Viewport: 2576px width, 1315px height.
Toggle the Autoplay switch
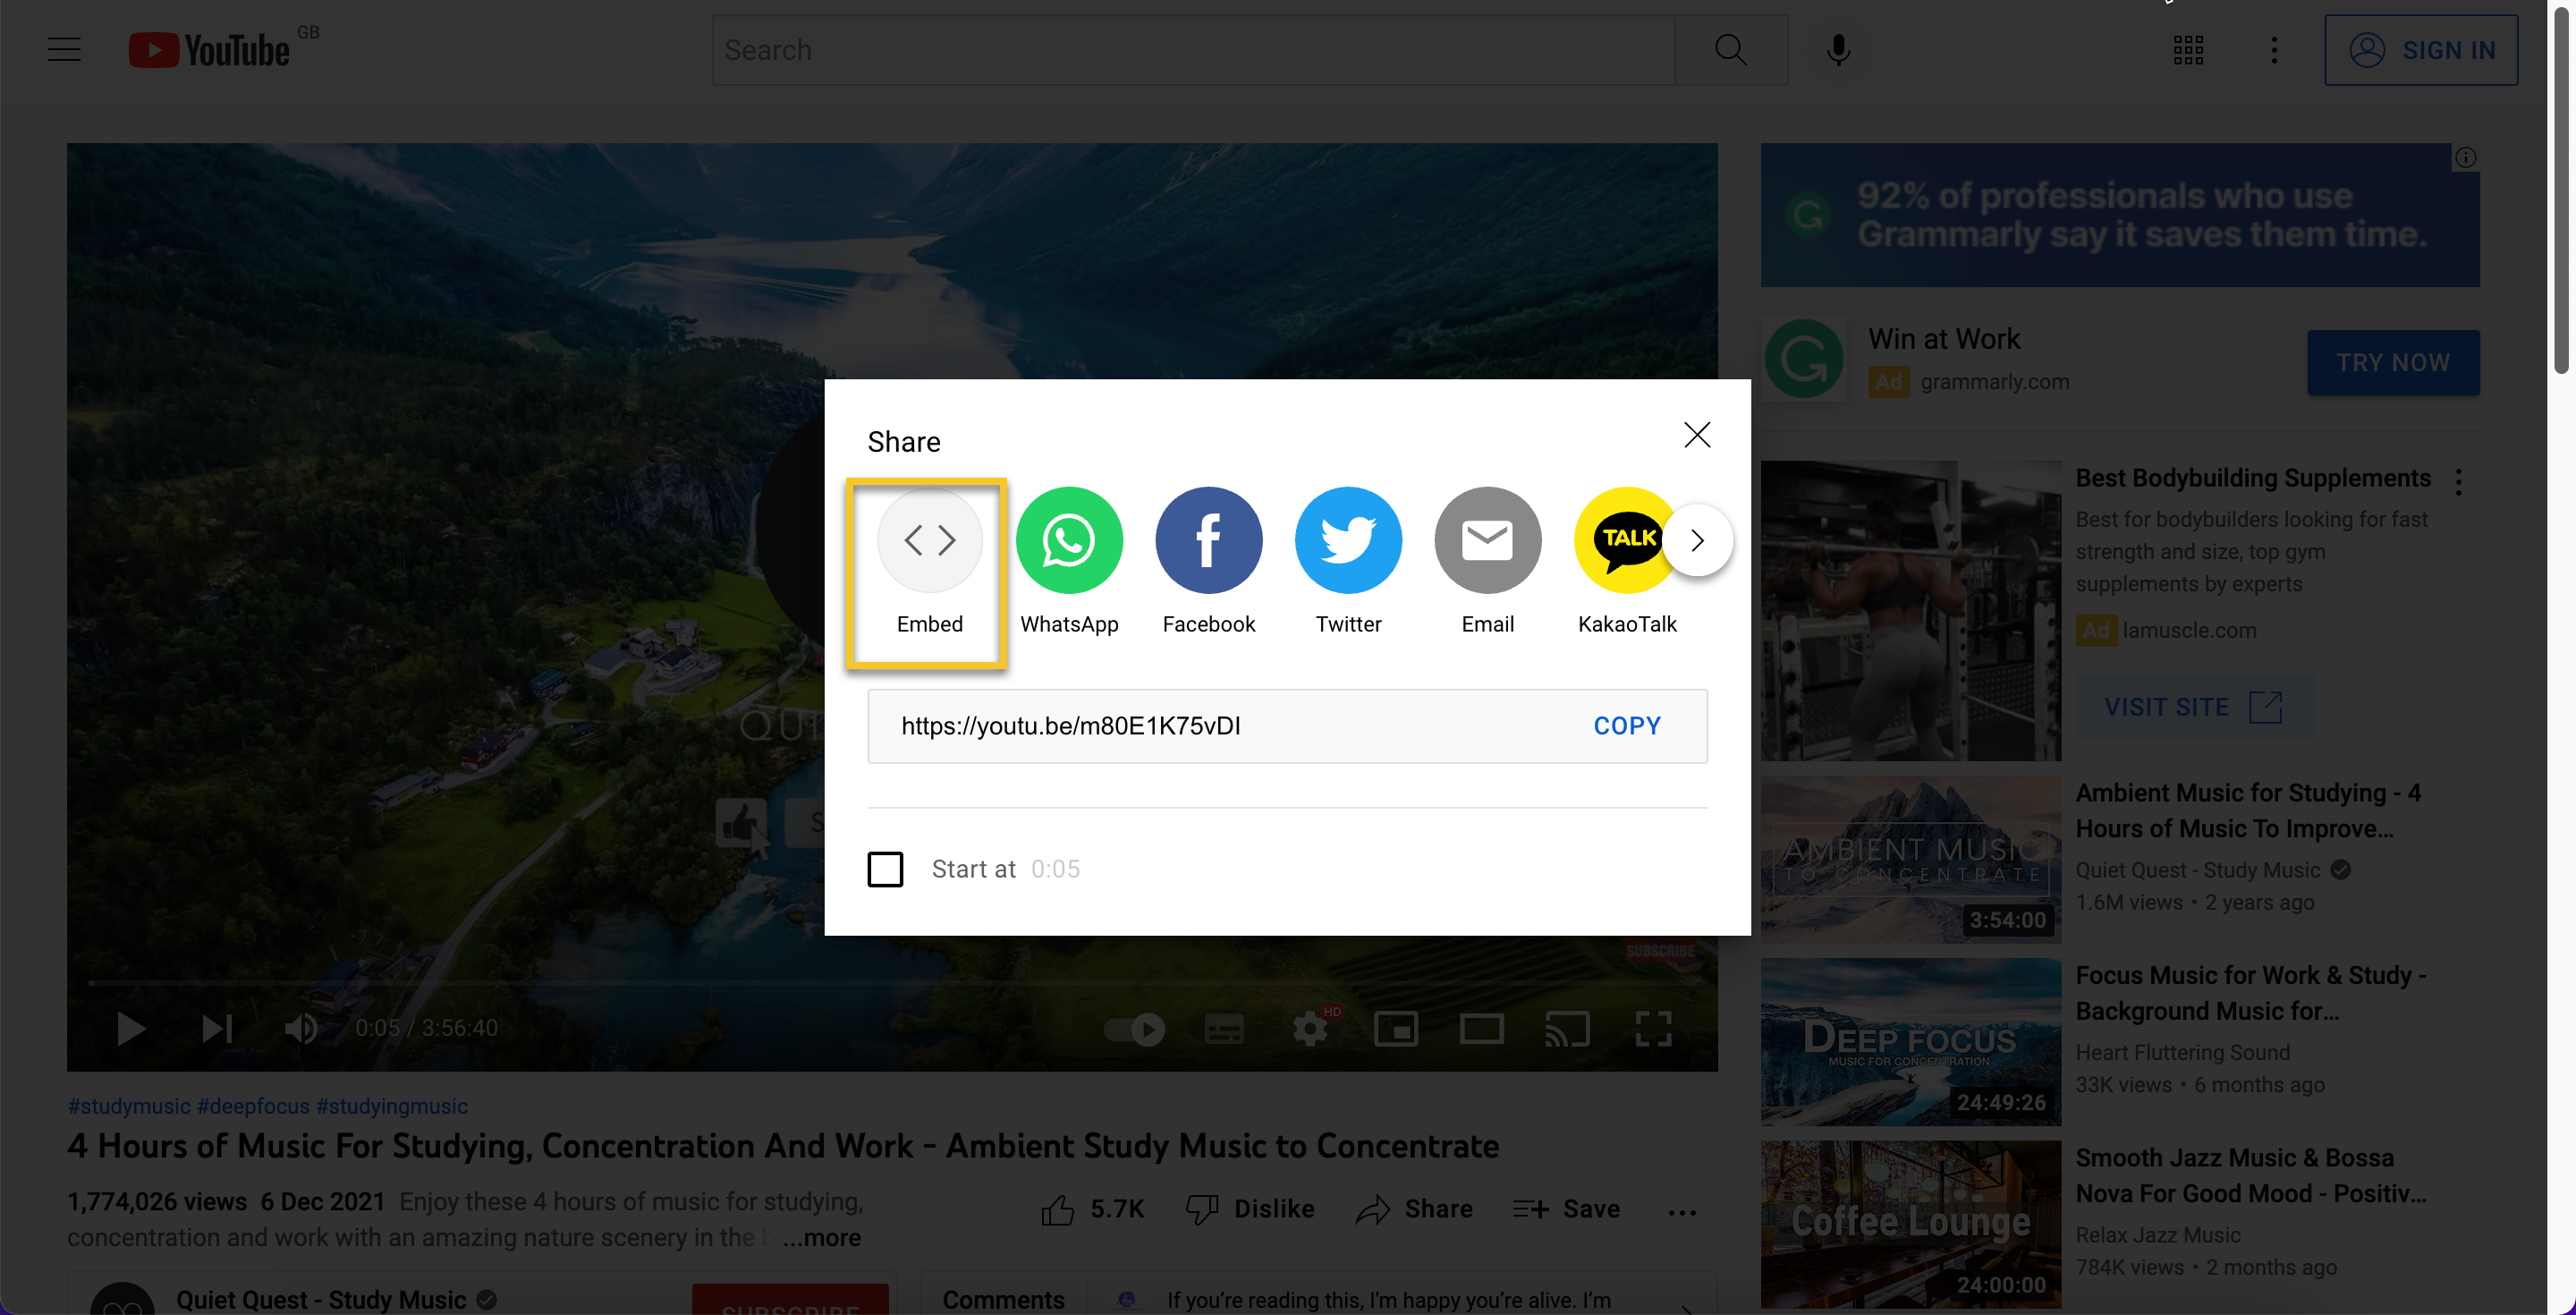(1134, 1029)
